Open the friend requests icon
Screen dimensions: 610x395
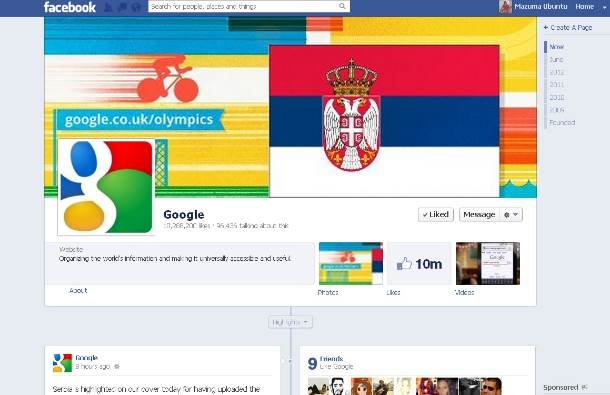click(109, 7)
